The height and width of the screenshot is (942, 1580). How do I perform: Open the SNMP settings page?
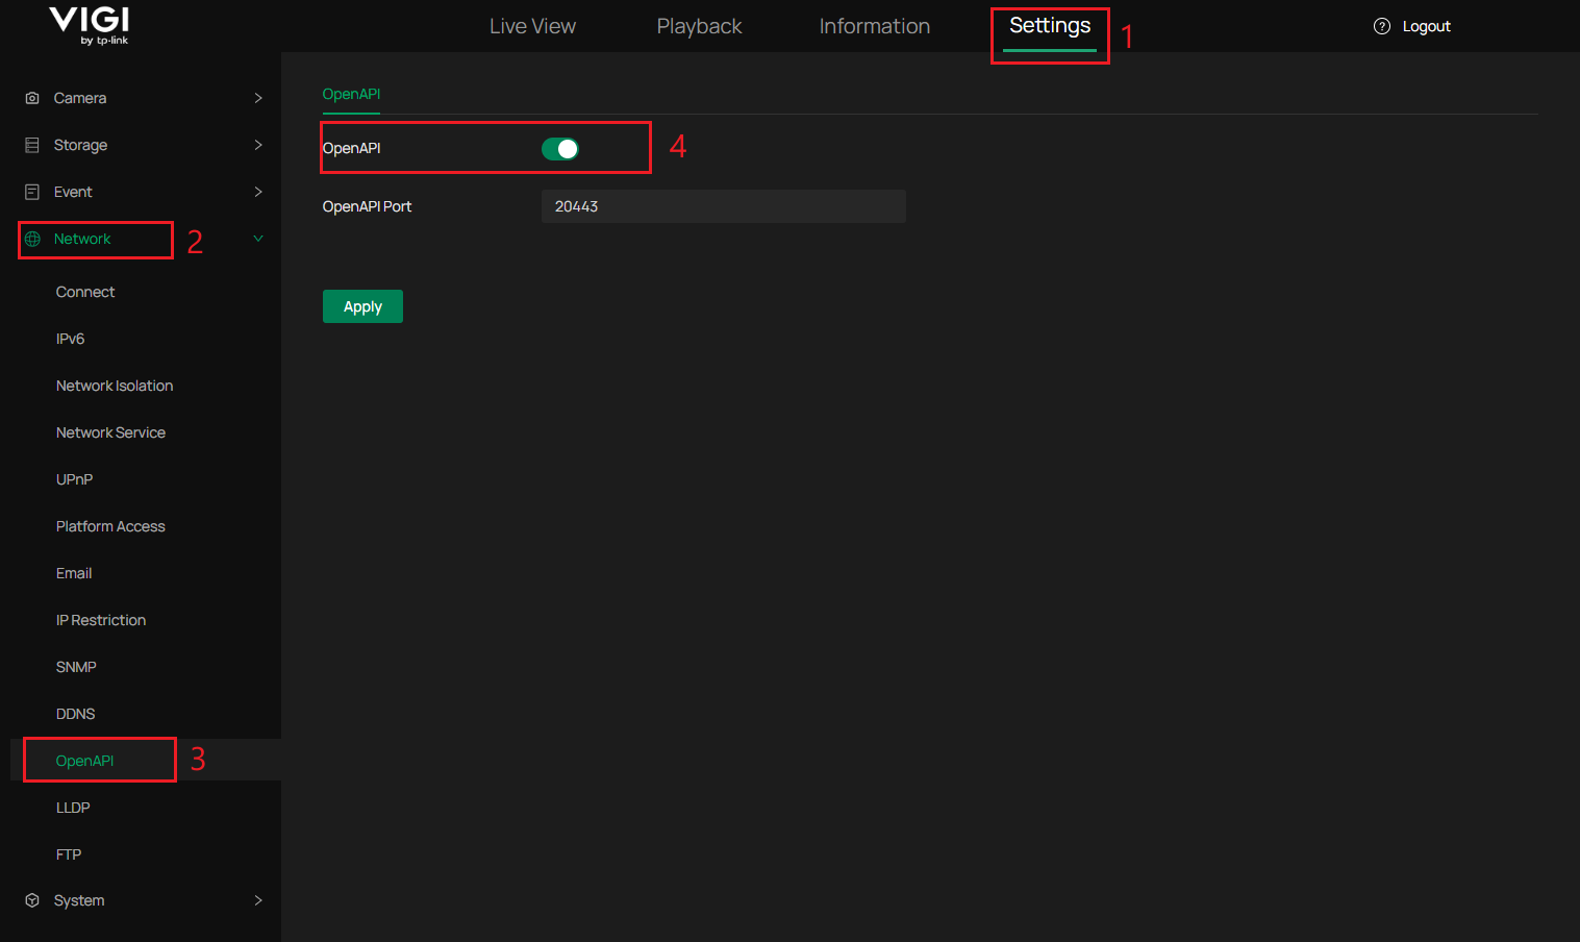(76, 667)
